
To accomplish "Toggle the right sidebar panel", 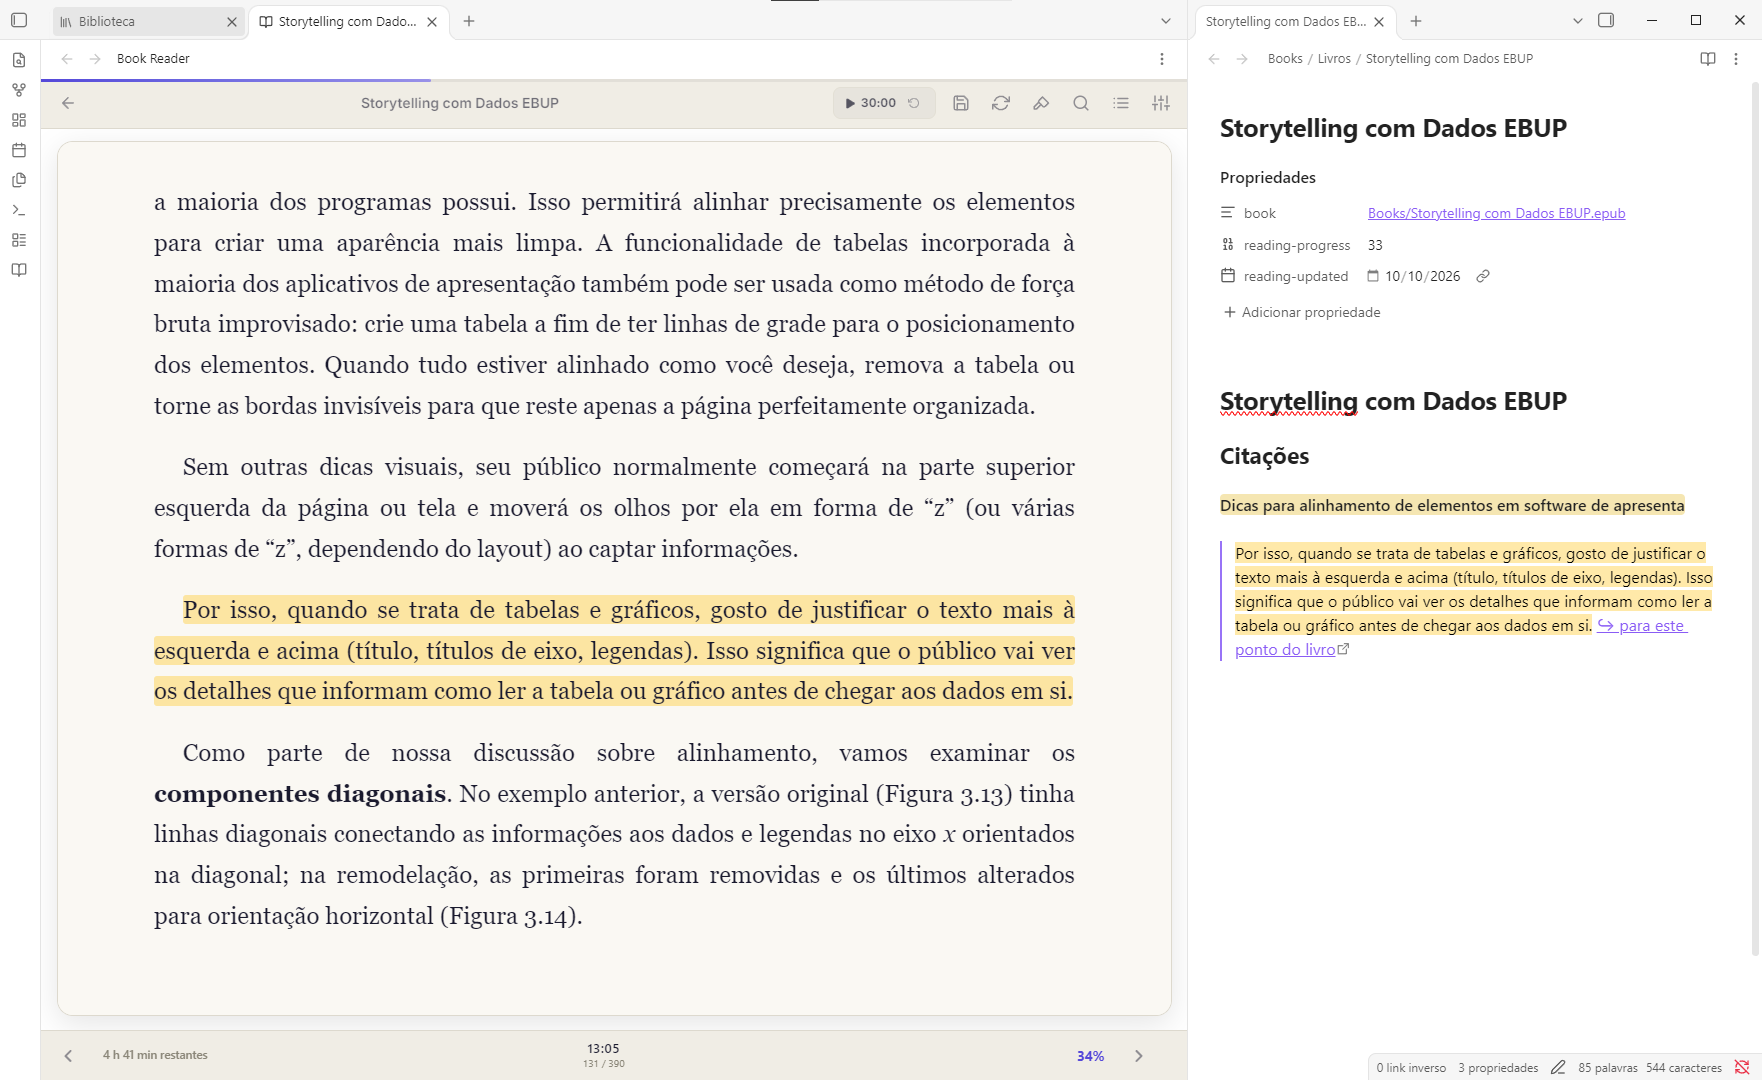I will [x=1606, y=20].
